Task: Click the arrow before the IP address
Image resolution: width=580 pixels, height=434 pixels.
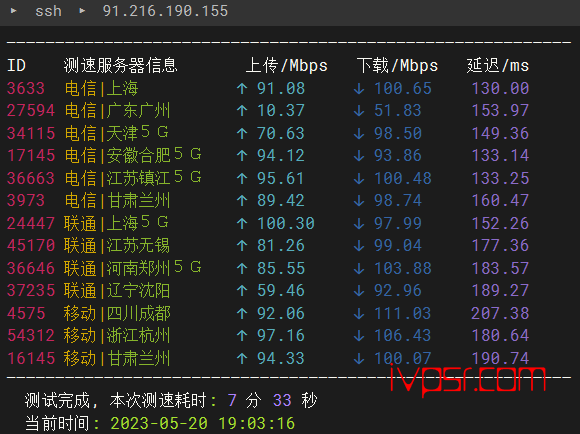Action: (x=82, y=11)
